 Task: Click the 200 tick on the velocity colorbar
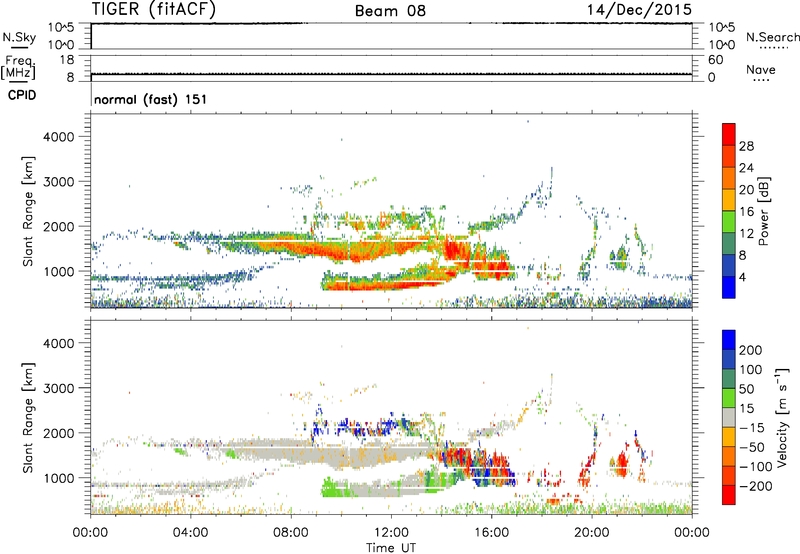coord(751,350)
